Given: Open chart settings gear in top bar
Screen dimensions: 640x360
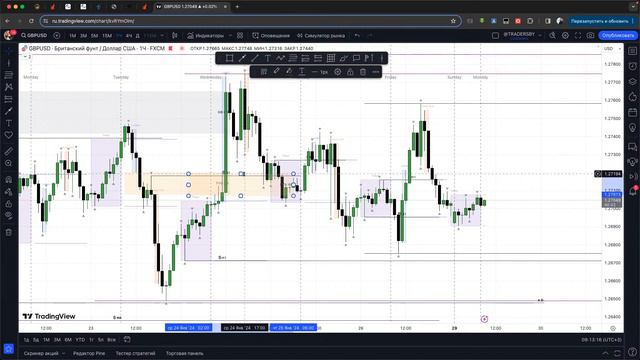Looking at the screenshot, I should click(565, 36).
